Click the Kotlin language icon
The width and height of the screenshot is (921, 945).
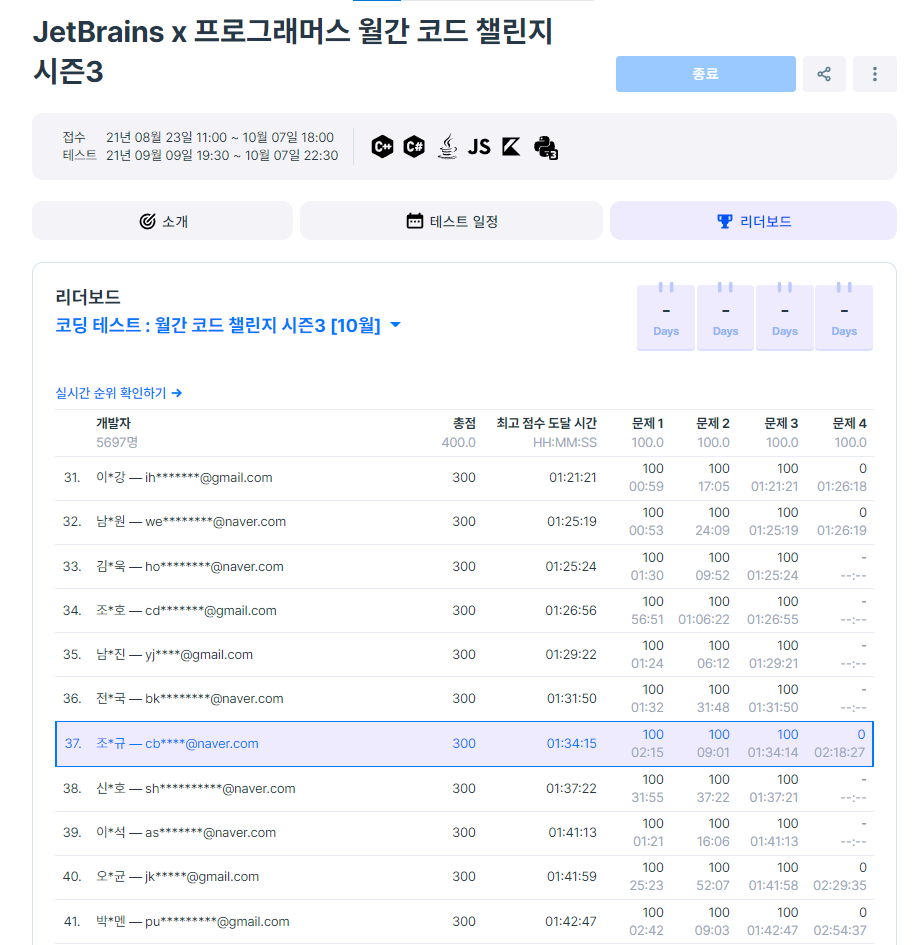point(511,146)
